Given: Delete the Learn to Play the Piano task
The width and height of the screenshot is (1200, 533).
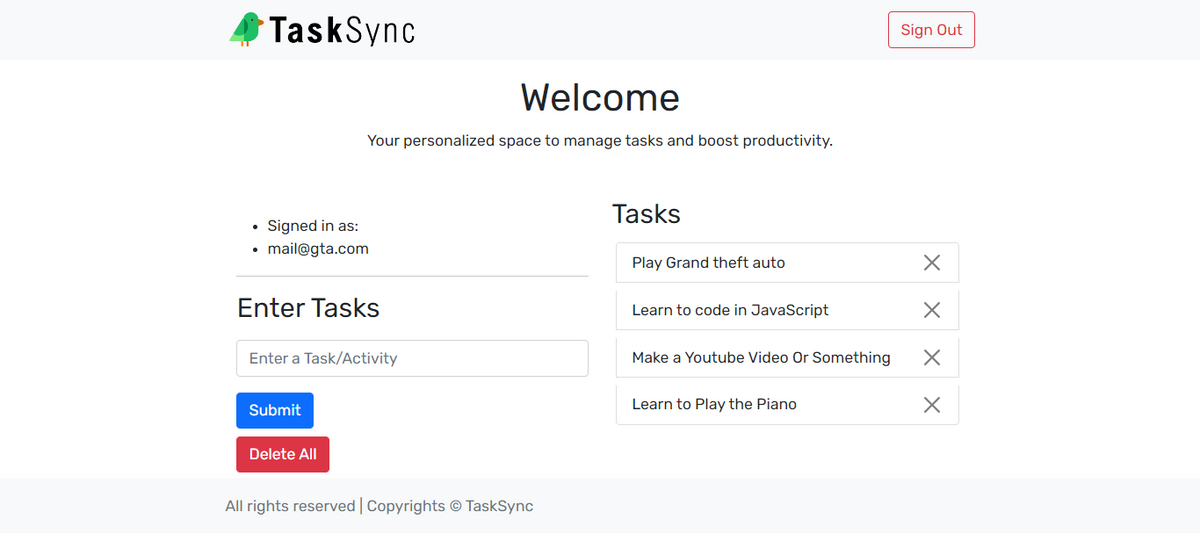Looking at the screenshot, I should pos(931,404).
